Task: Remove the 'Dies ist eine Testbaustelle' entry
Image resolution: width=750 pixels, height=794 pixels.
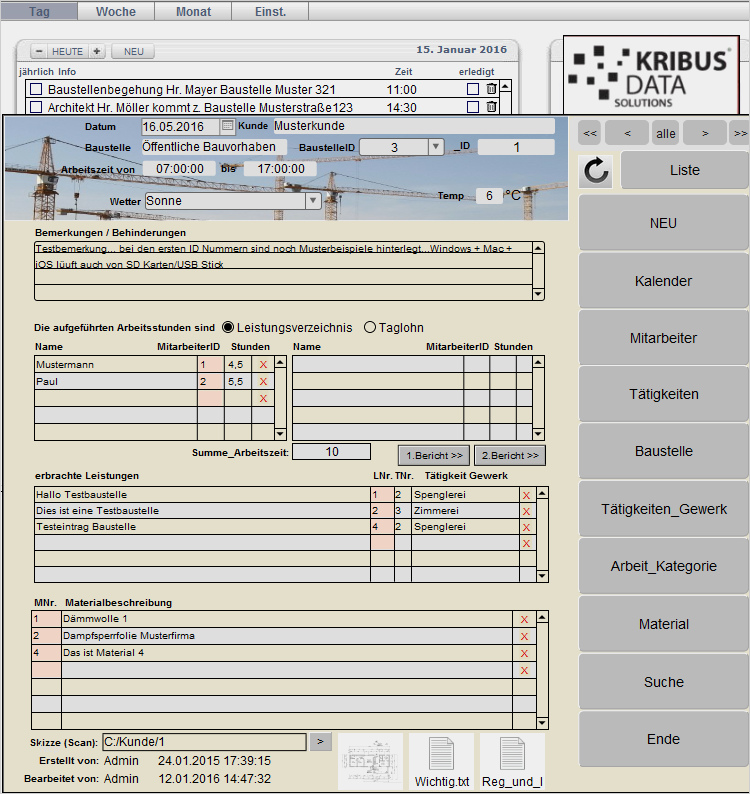Action: click(526, 511)
